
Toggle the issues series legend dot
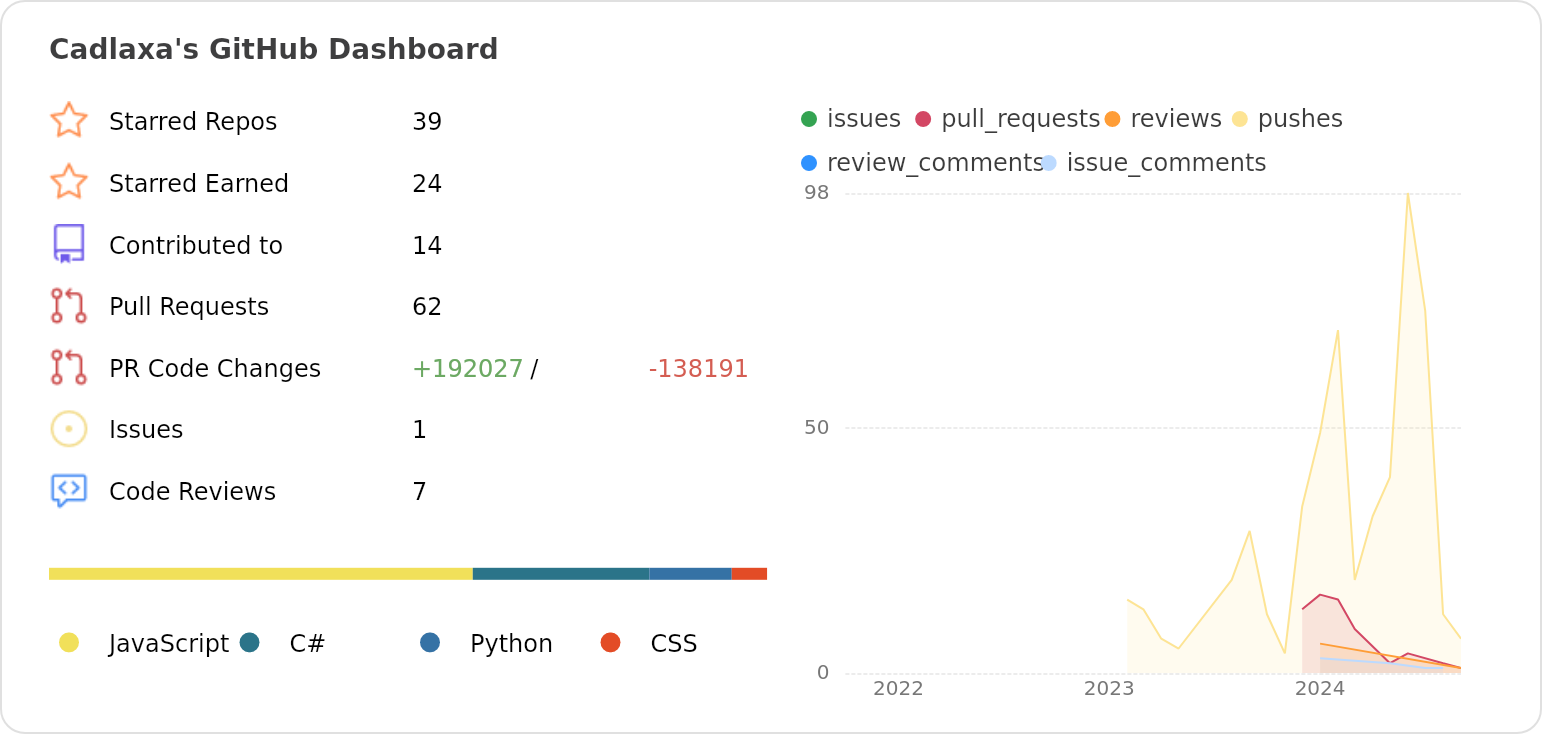pos(809,119)
